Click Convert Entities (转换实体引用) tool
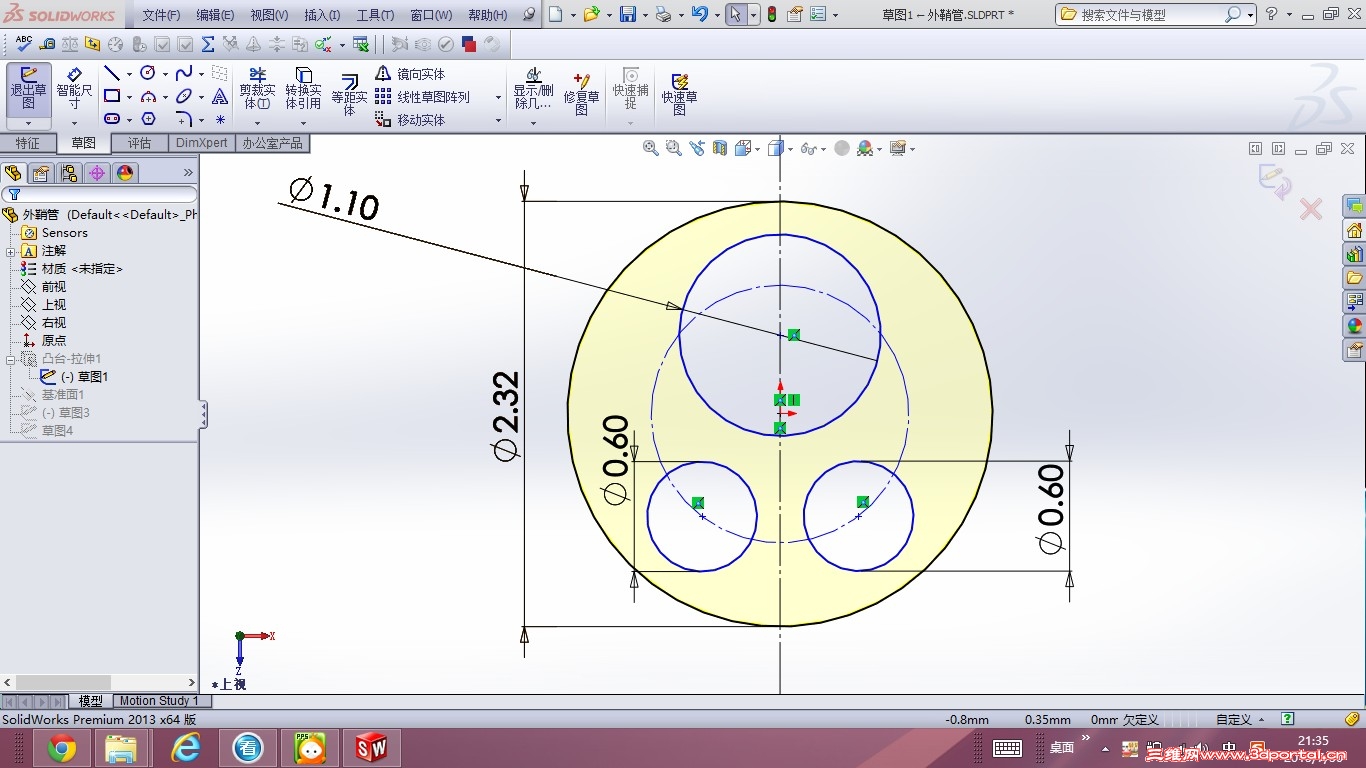1366x768 pixels. [x=303, y=89]
